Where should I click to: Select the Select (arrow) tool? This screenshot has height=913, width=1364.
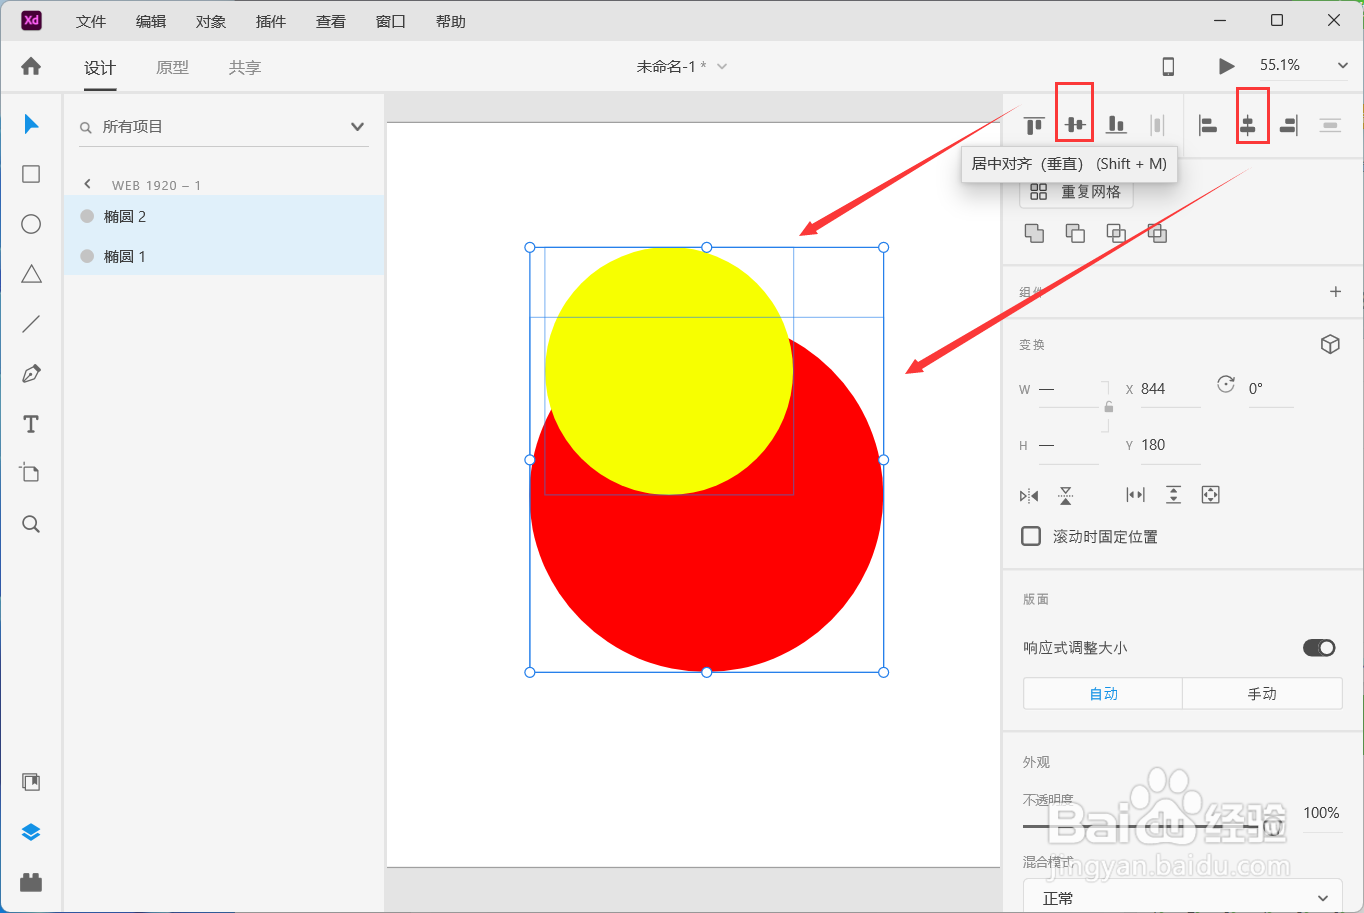click(31, 124)
